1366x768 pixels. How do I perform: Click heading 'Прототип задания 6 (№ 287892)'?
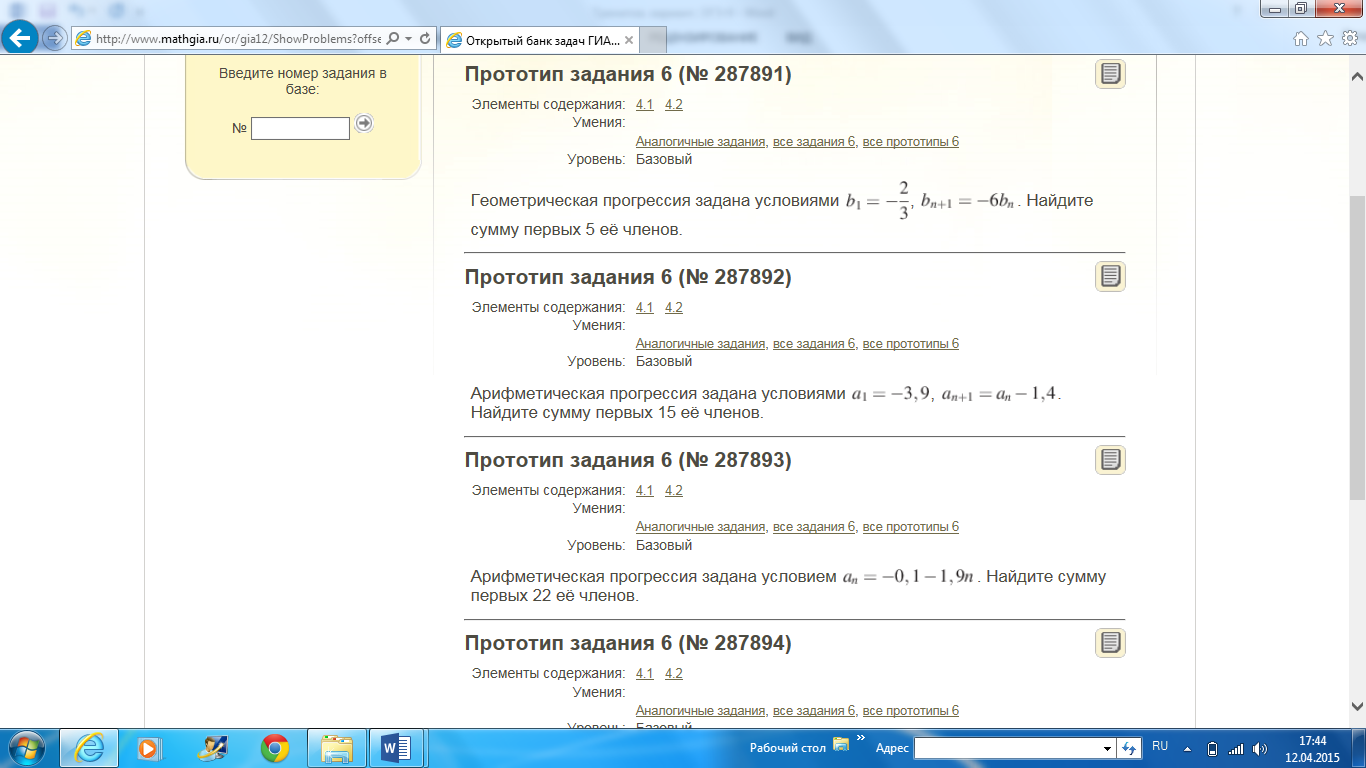click(x=628, y=277)
